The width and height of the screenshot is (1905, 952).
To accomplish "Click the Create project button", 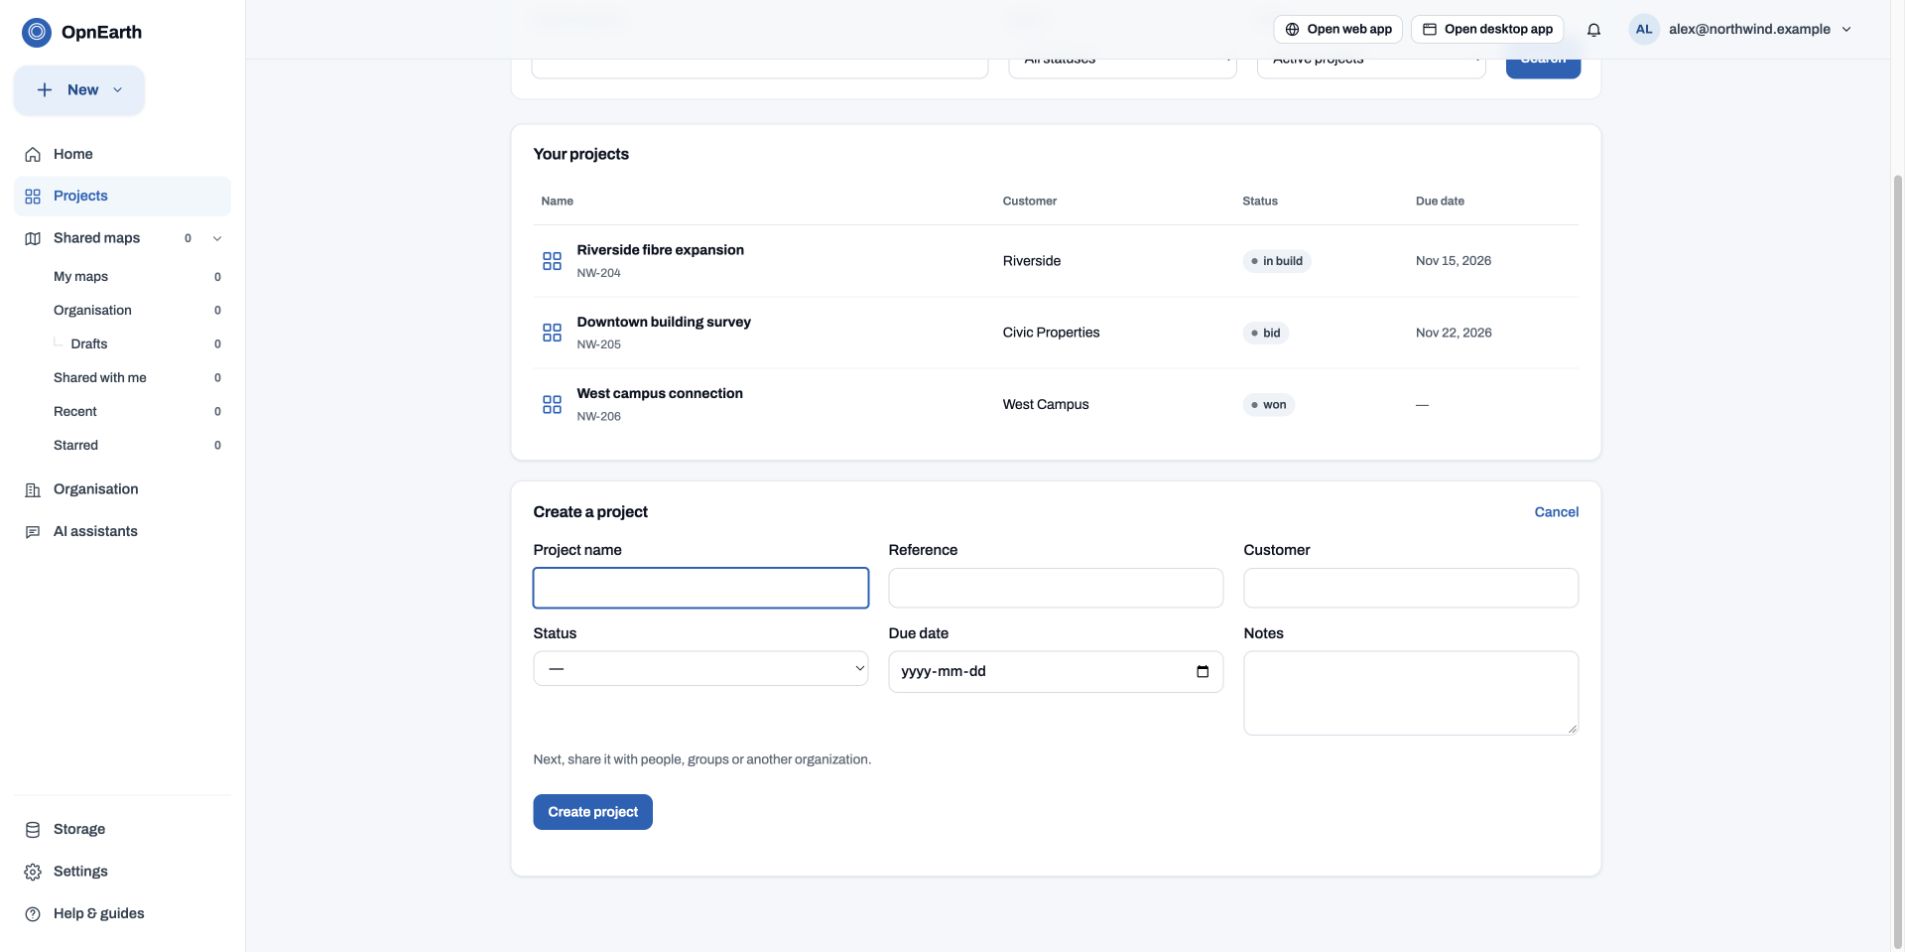I will pos(592,812).
